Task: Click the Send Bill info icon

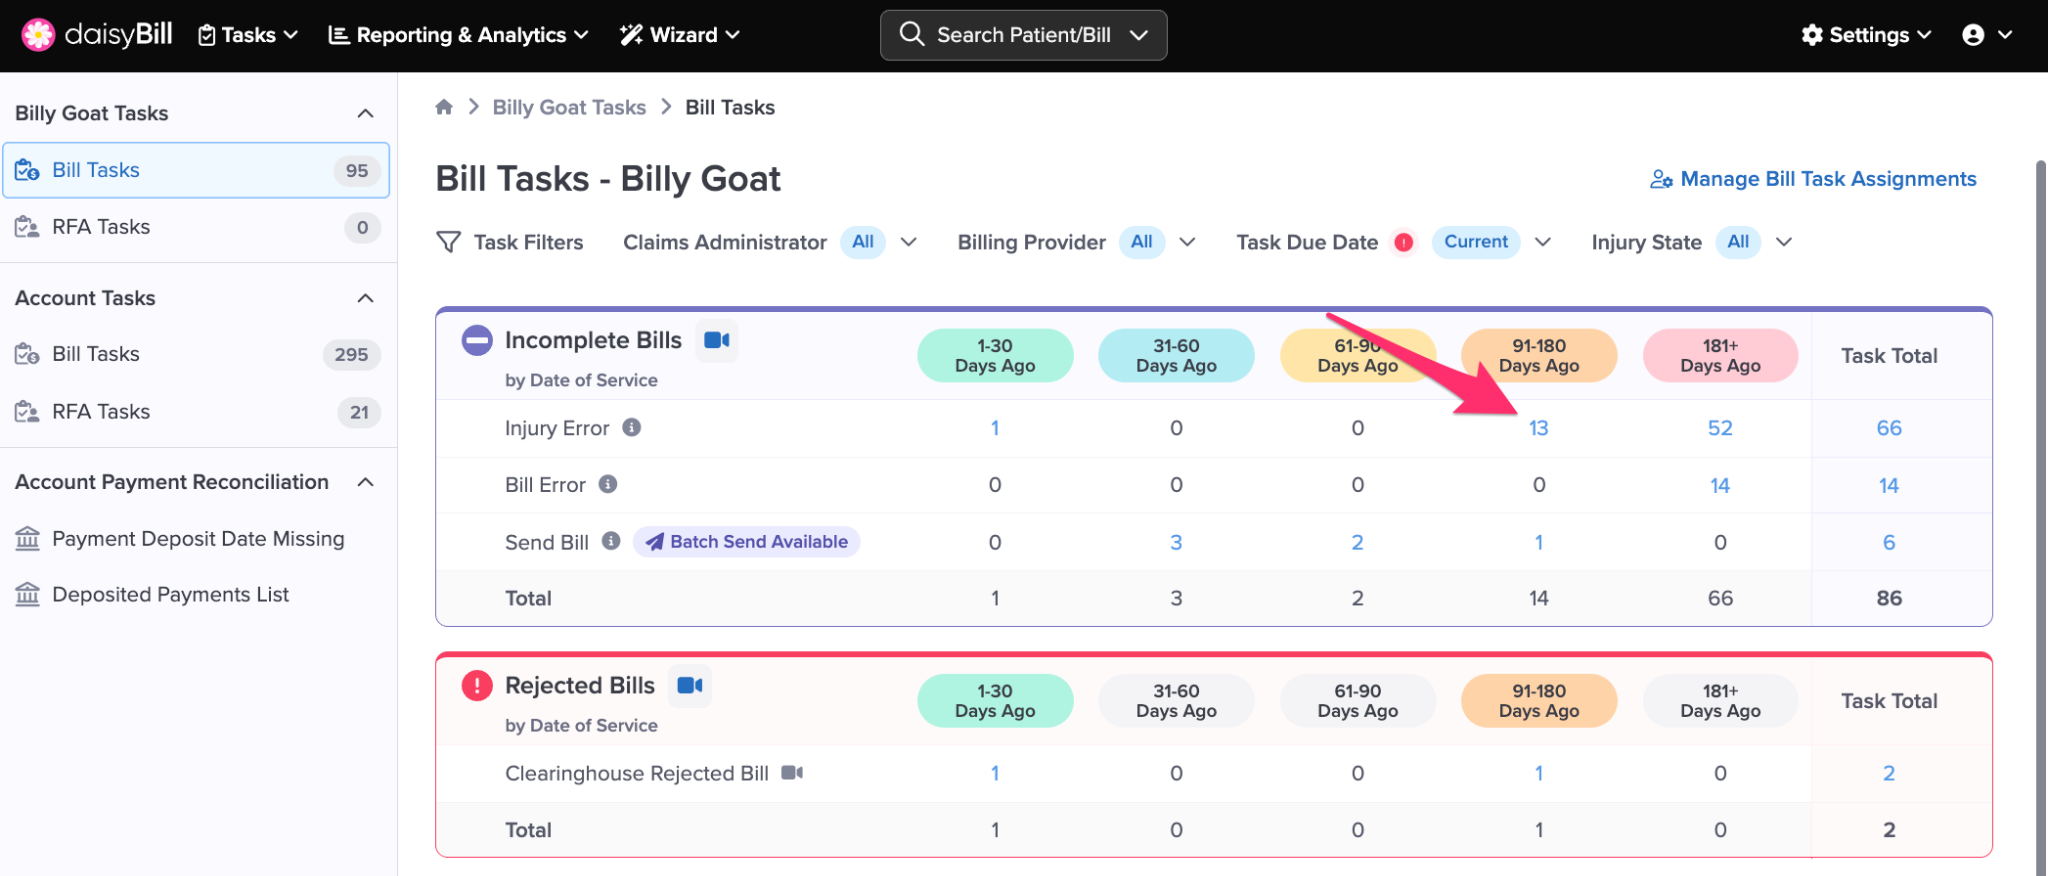Action: point(611,542)
